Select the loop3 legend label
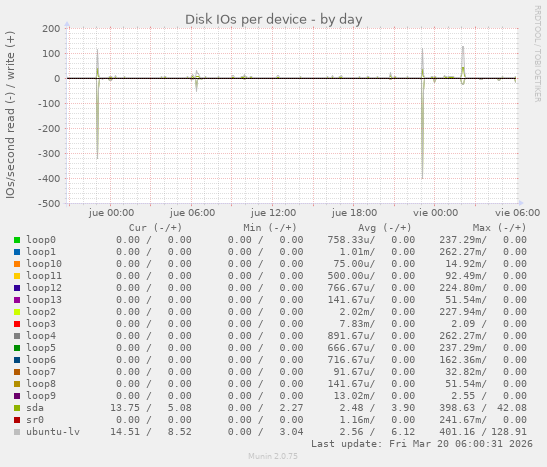 [41, 324]
